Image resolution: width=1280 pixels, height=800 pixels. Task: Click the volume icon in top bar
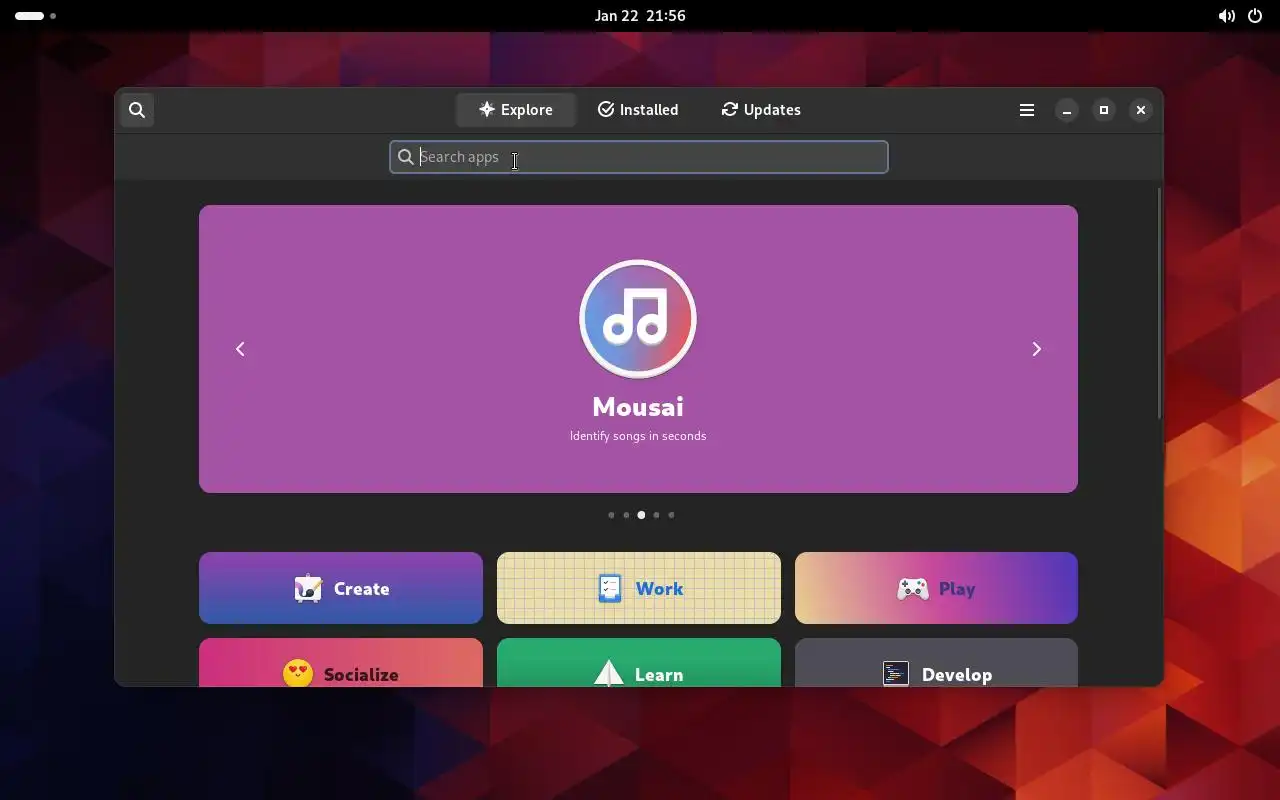1226,16
